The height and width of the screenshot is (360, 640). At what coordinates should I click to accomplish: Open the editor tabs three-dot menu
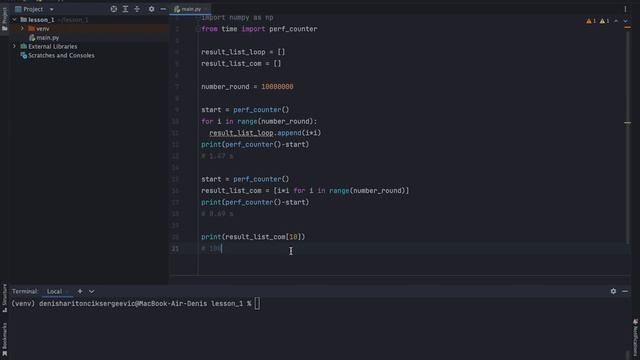(x=625, y=9)
